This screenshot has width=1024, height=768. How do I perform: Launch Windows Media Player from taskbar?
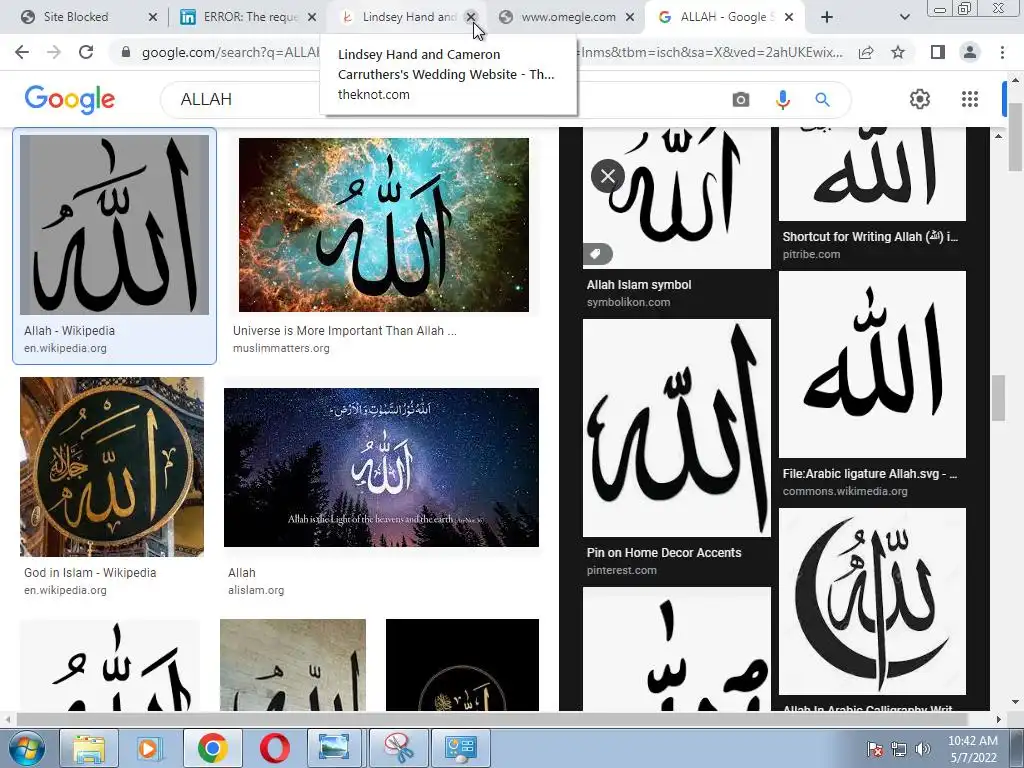coord(150,748)
